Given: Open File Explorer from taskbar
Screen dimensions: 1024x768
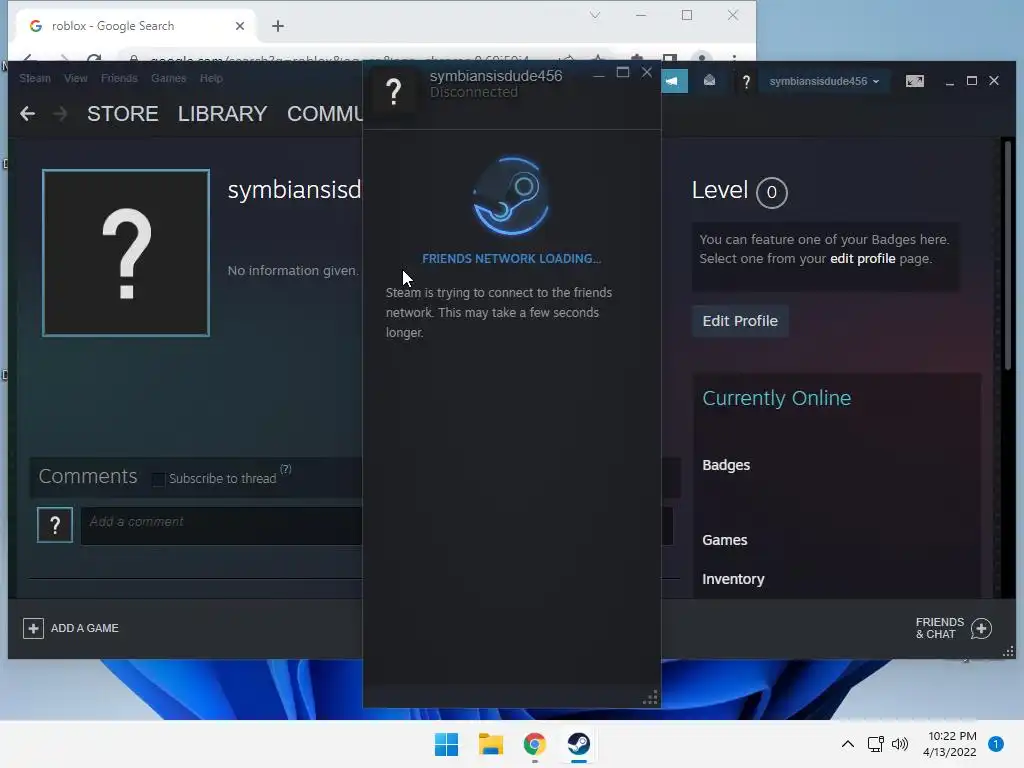Looking at the screenshot, I should (x=490, y=744).
